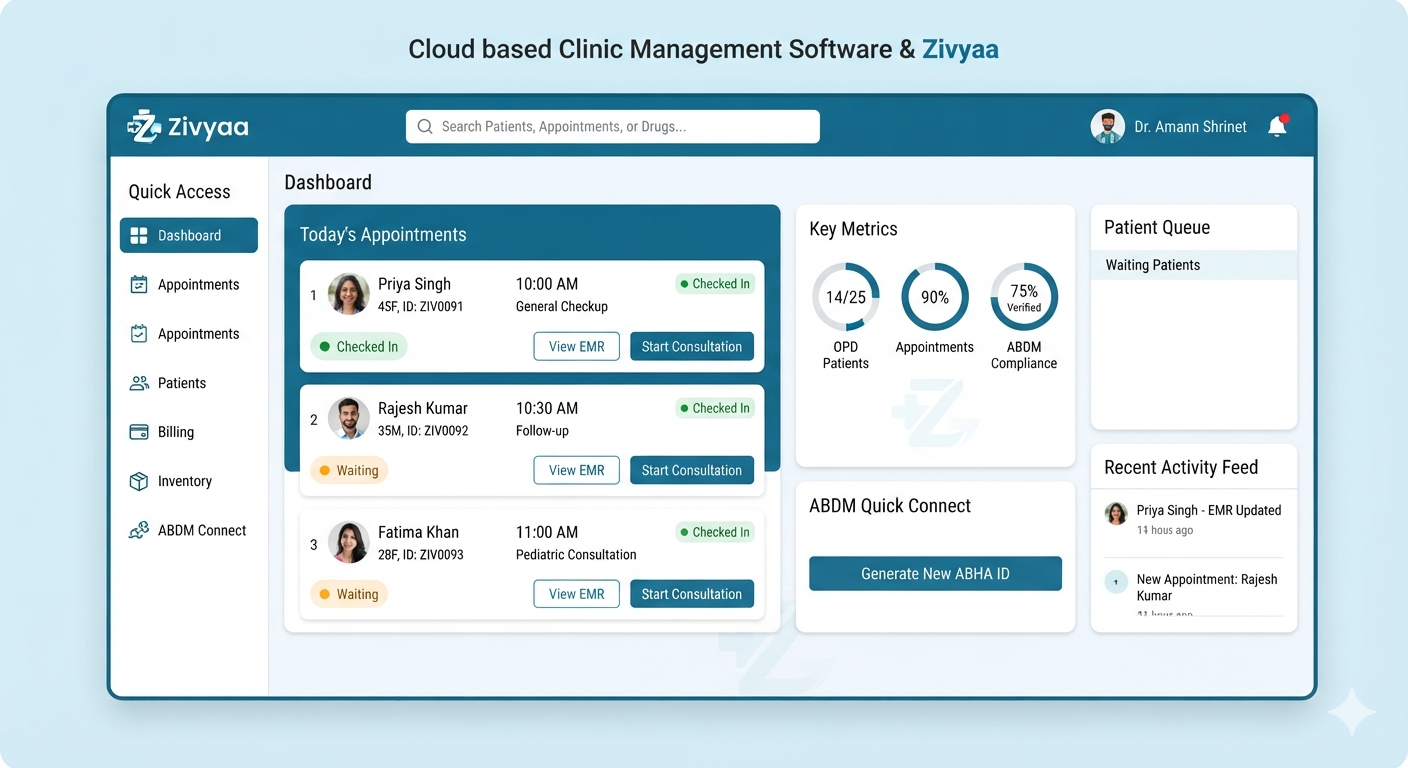Click Fatima Khan's Waiting status pill

click(349, 594)
